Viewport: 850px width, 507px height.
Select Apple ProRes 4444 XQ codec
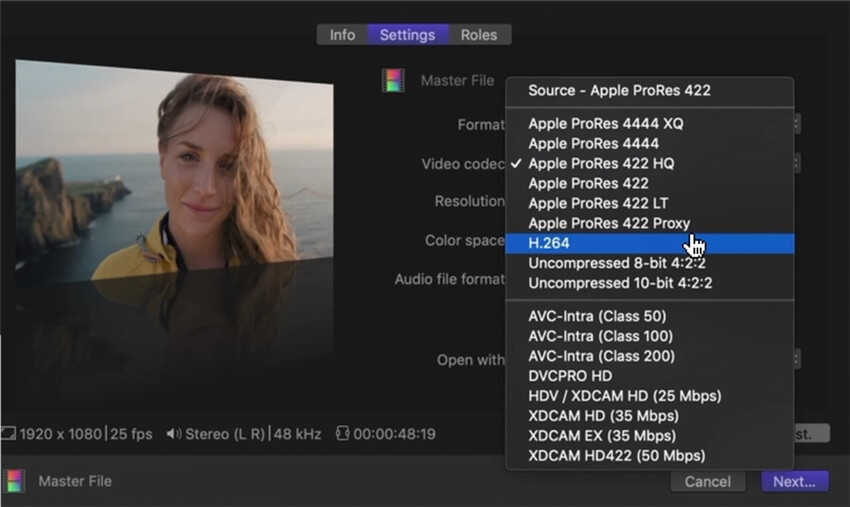pos(649,124)
